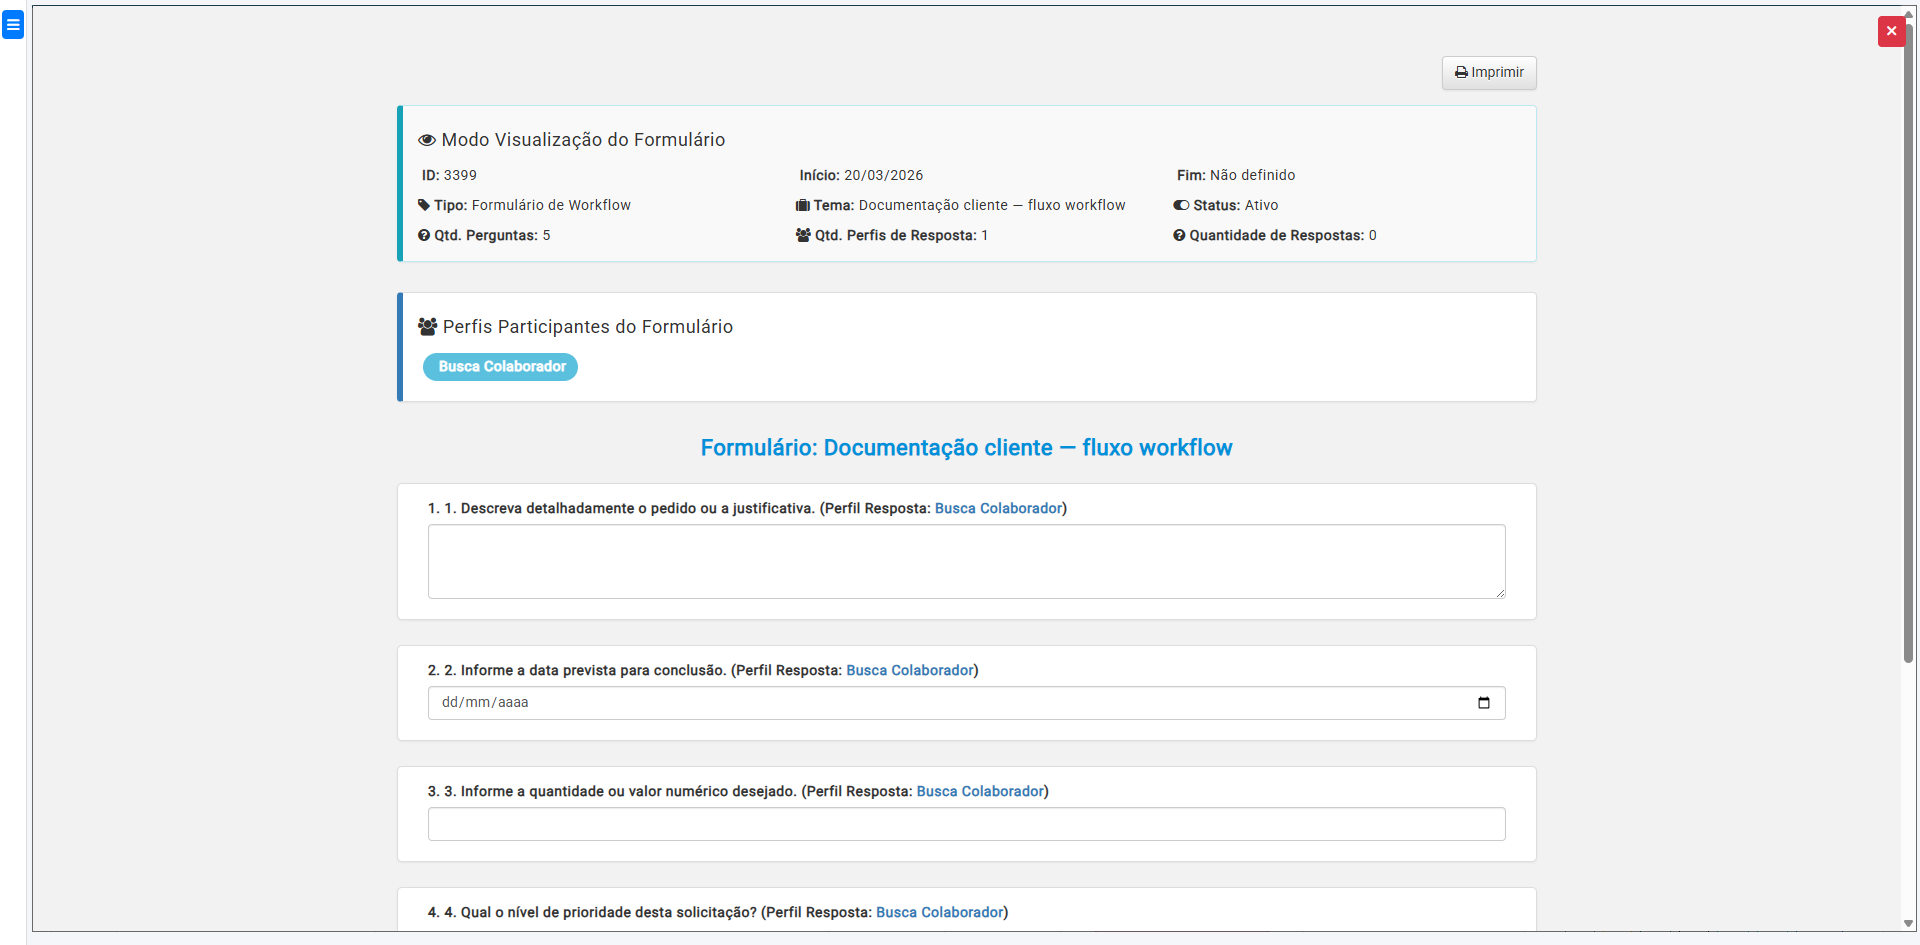Click users icon in Perfis Participantes heading

pyautogui.click(x=428, y=327)
